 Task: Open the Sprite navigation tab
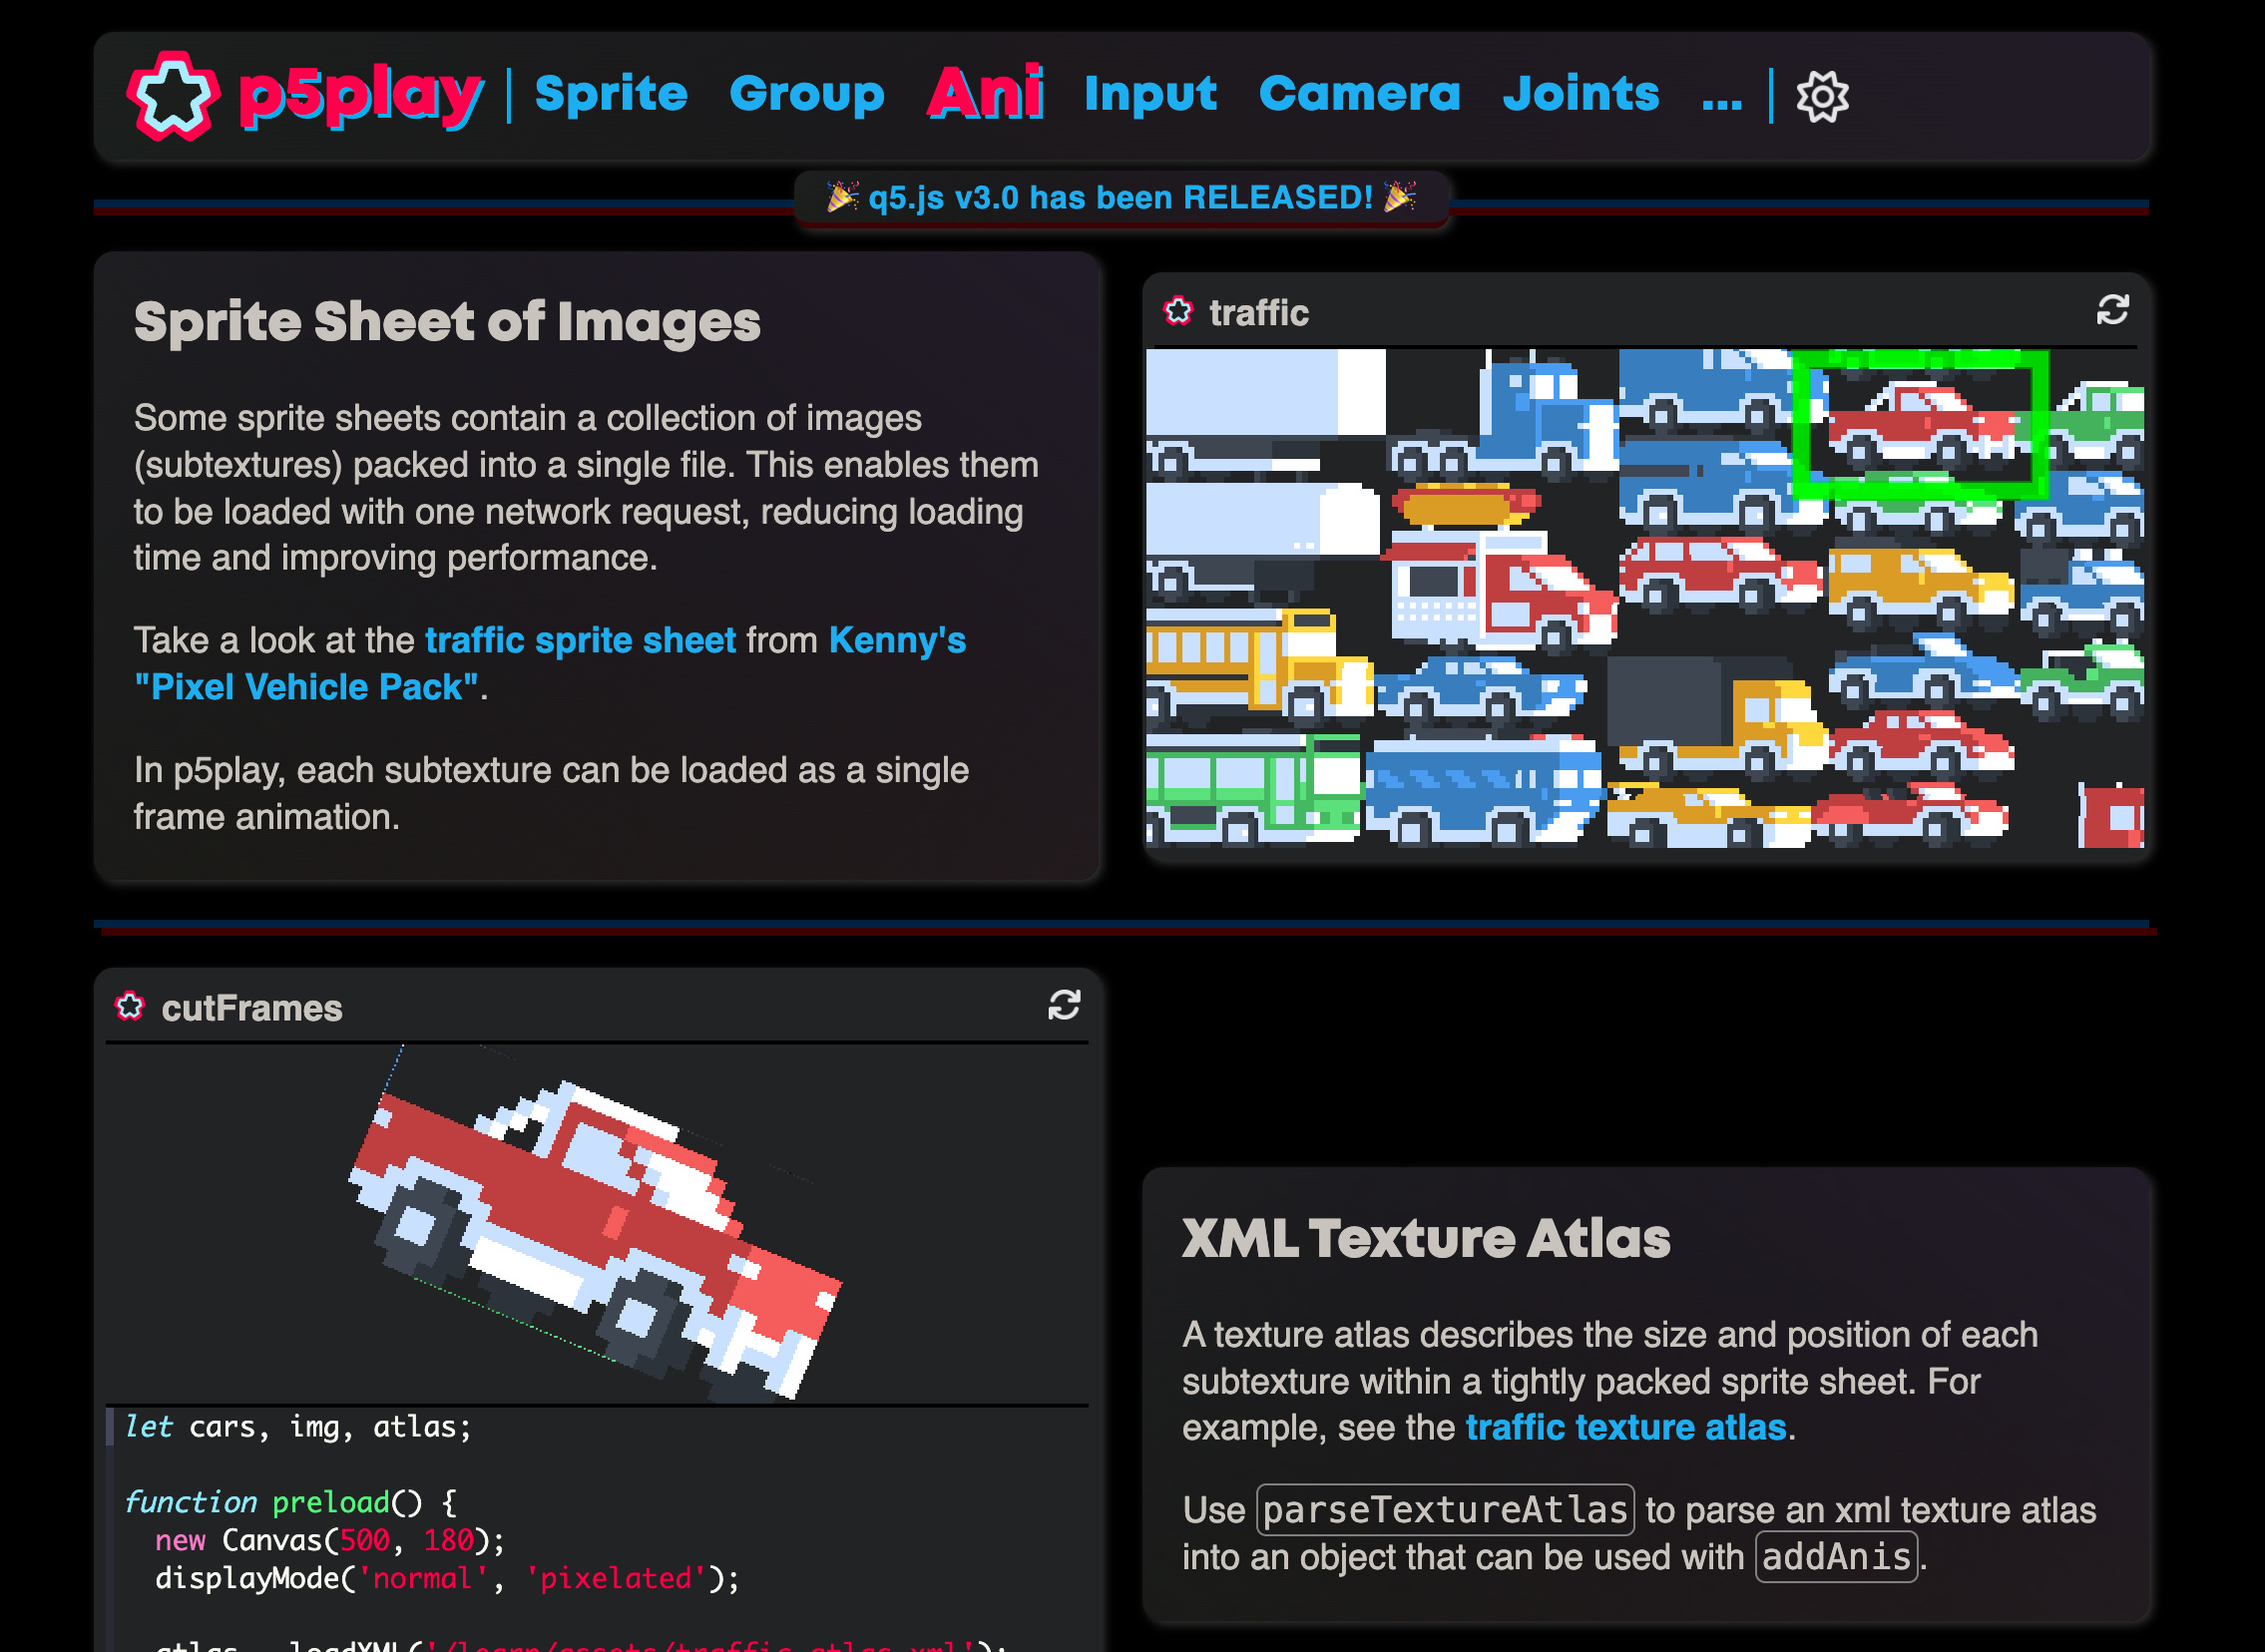click(x=611, y=94)
